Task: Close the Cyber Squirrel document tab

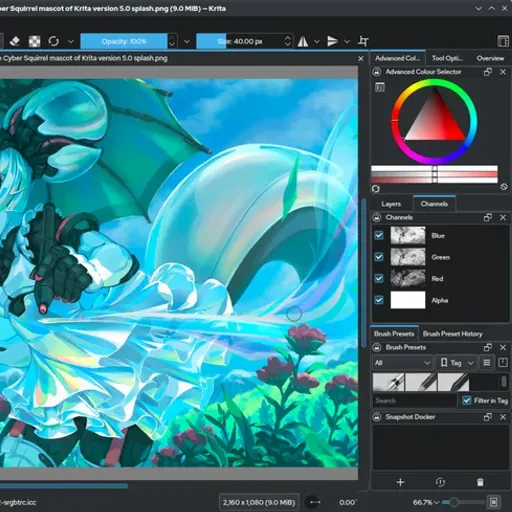Action: pyautogui.click(x=360, y=59)
